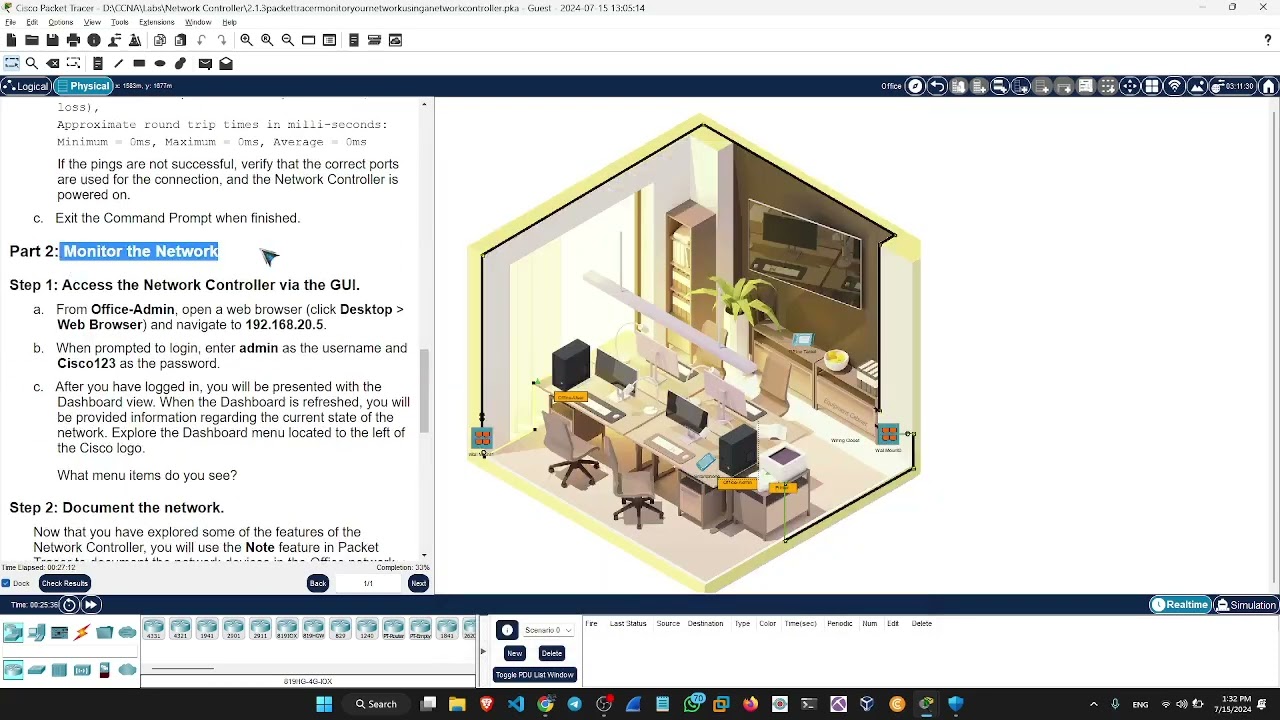Click the Back button in instructions
1280x720 pixels.
tap(318, 583)
